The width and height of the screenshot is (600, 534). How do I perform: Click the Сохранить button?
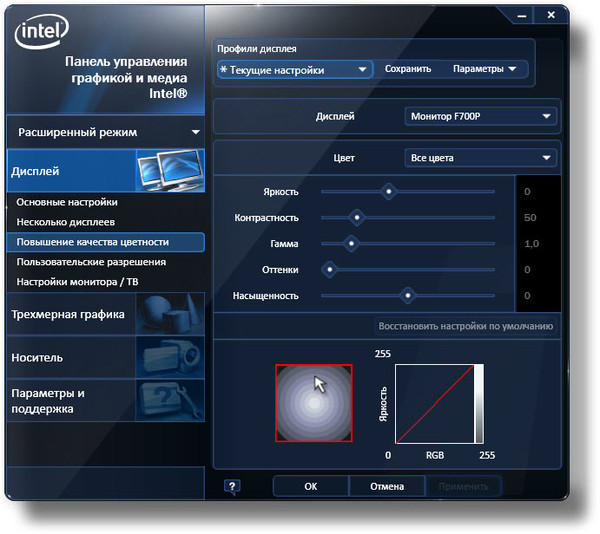coord(408,69)
